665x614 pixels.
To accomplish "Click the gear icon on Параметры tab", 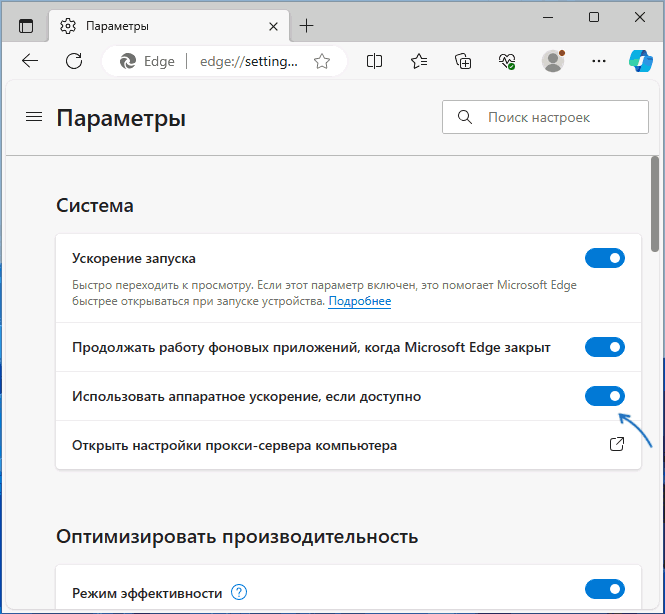I will click(68, 26).
